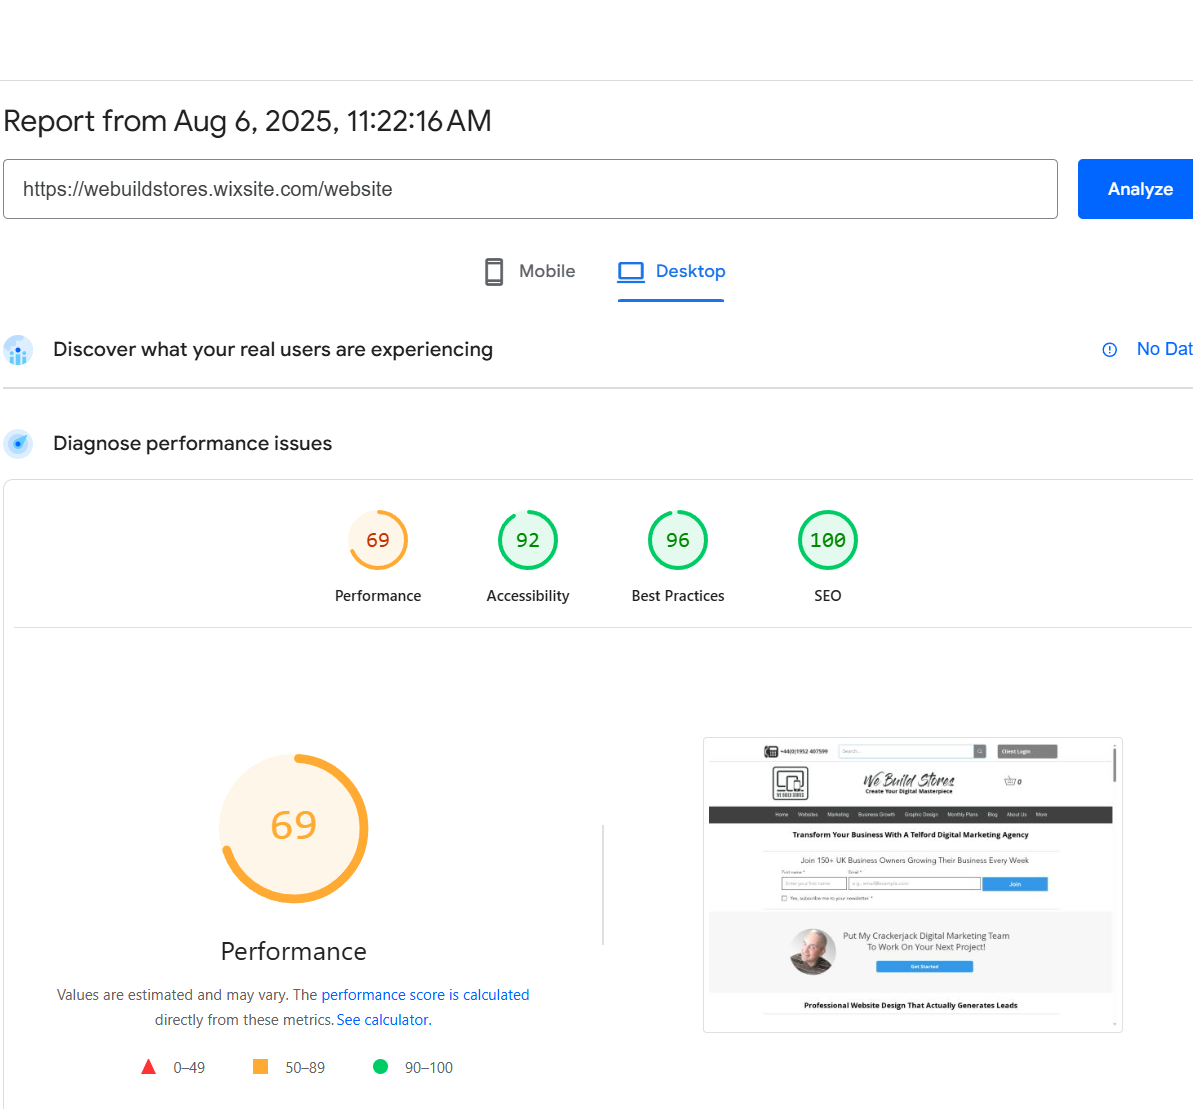Click the green circle 90–100 legend icon
This screenshot has height=1109, width=1193.
380,1067
